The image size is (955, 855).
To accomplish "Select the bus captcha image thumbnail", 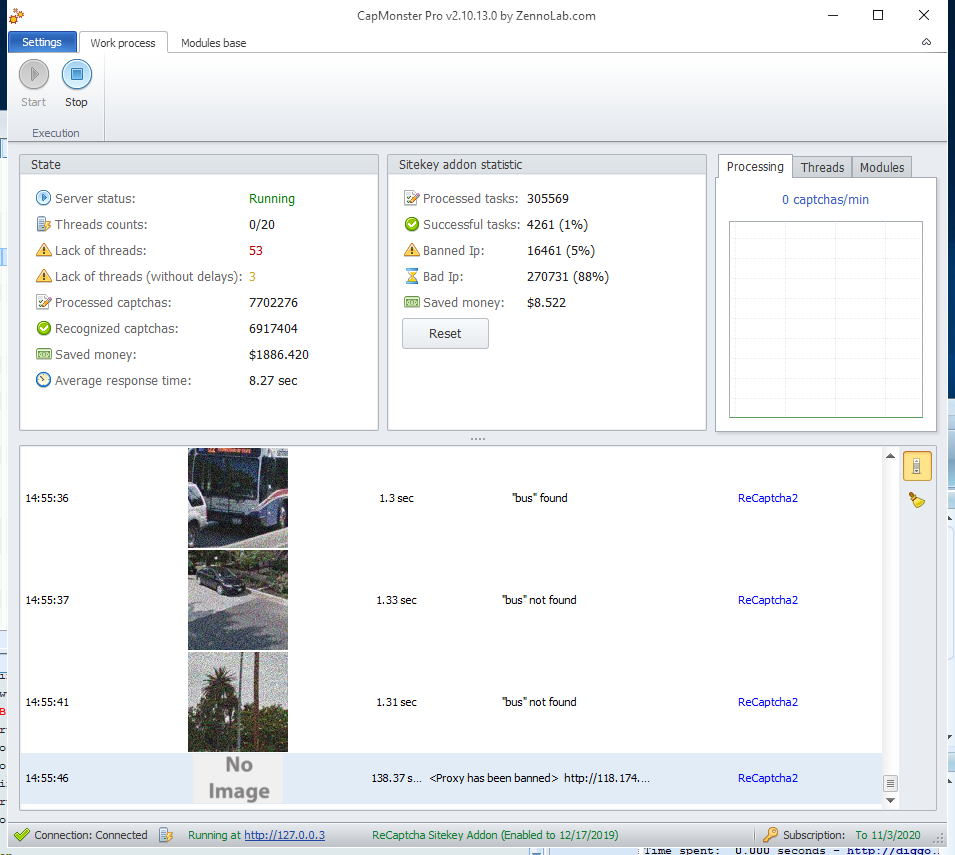I will 238,498.
